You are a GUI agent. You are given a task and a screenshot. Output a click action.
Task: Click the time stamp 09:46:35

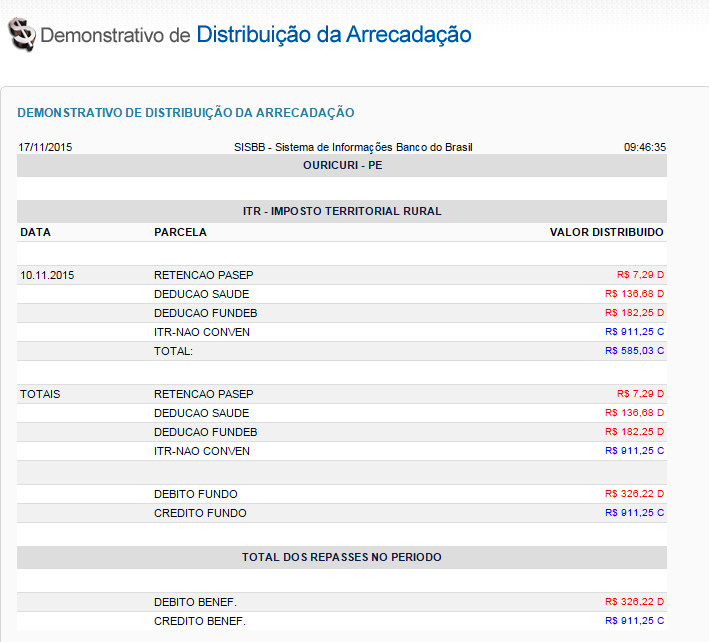tap(645, 147)
